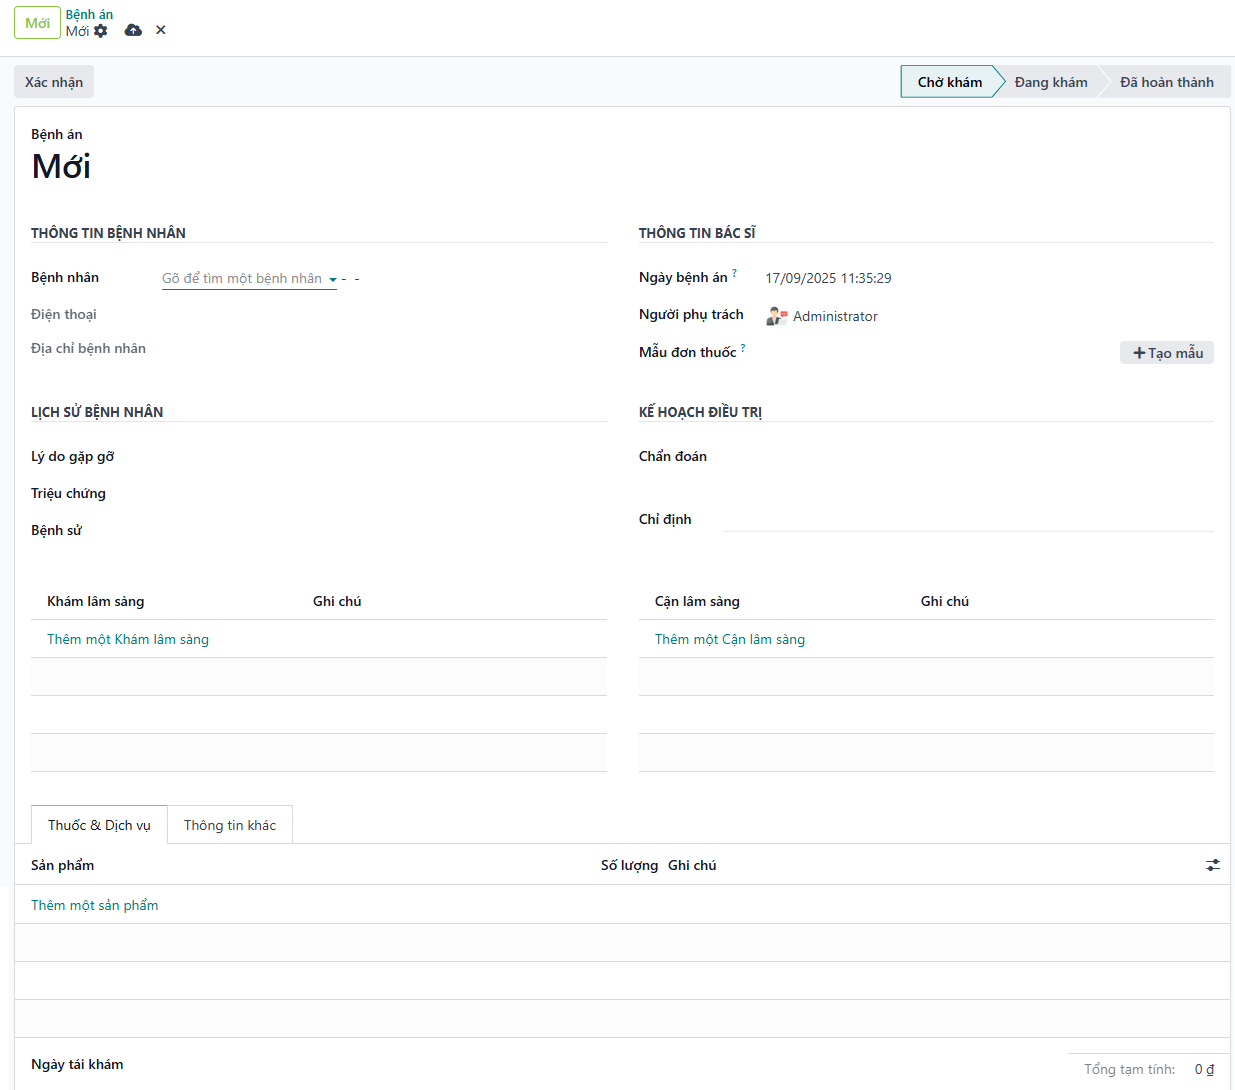The image size is (1235, 1090).
Task: Discard changes with the X icon
Action: pos(161,31)
